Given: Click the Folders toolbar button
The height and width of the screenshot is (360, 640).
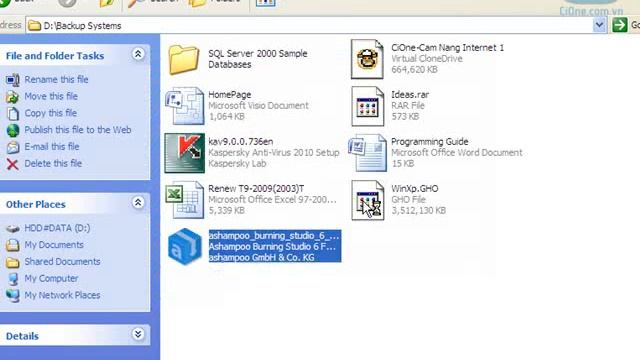Looking at the screenshot, I should coord(215,3).
